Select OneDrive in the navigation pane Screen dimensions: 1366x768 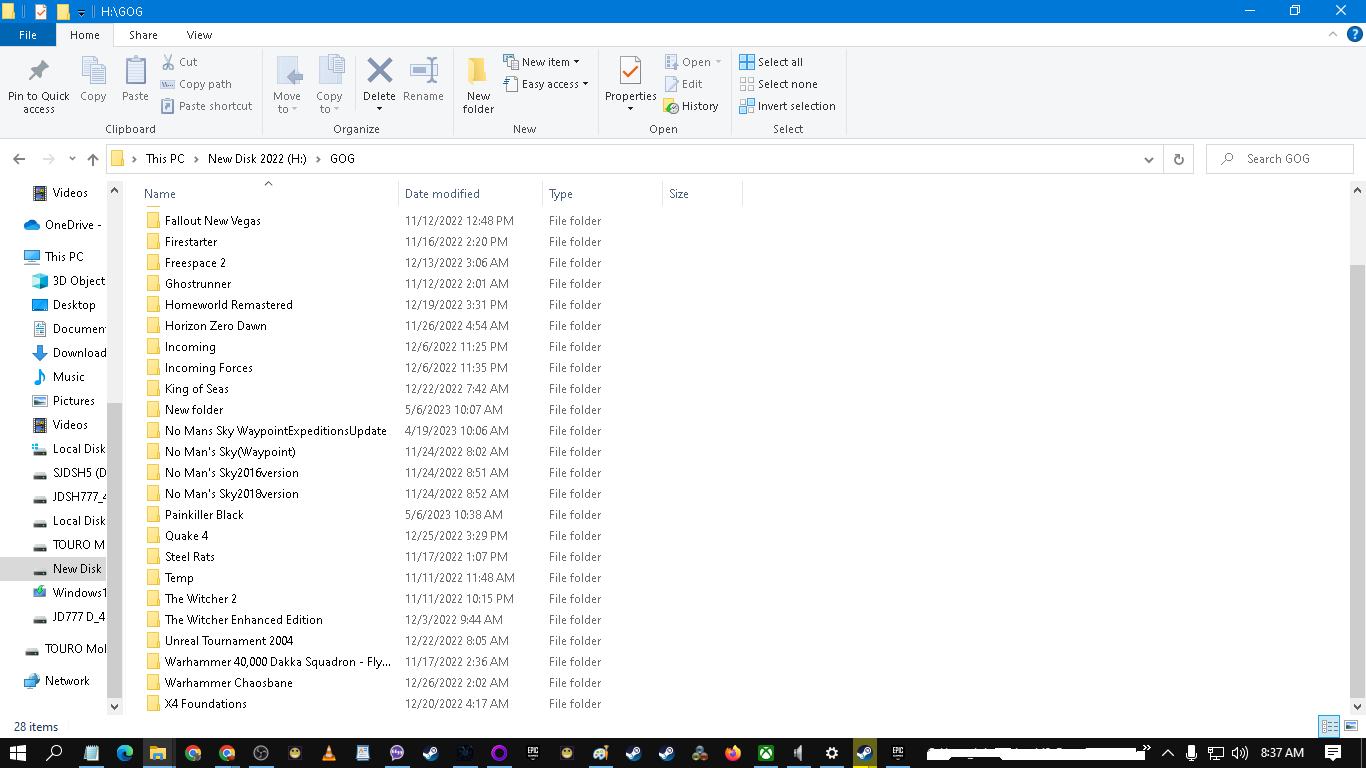[62, 225]
